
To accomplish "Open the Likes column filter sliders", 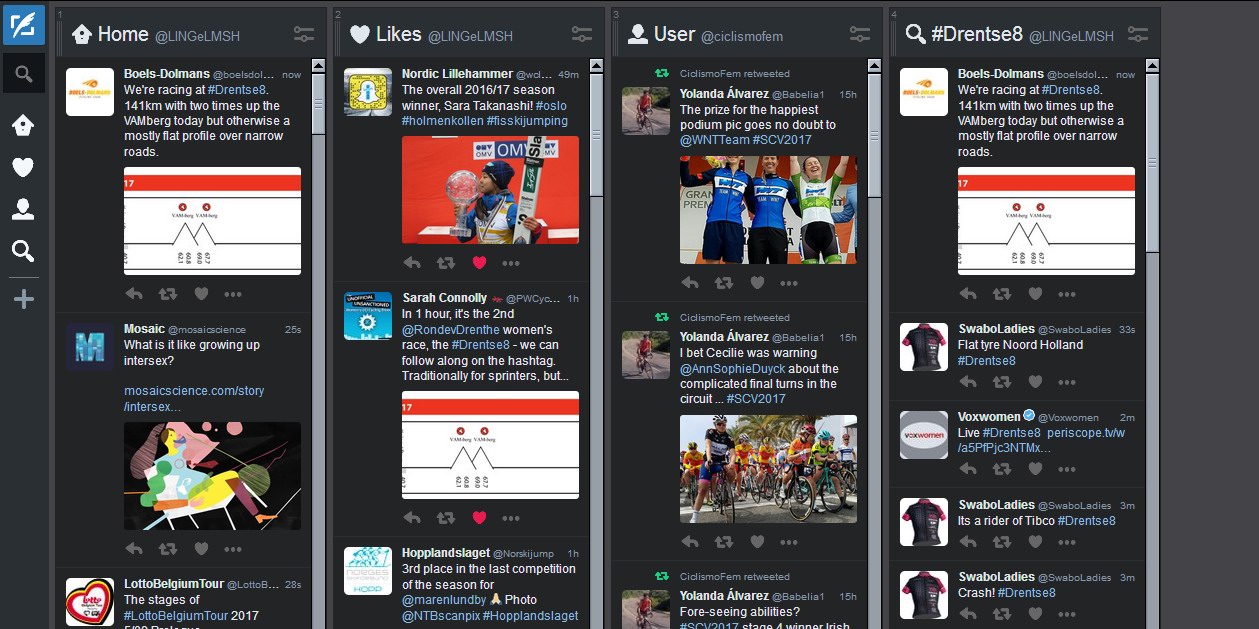I will (581, 32).
